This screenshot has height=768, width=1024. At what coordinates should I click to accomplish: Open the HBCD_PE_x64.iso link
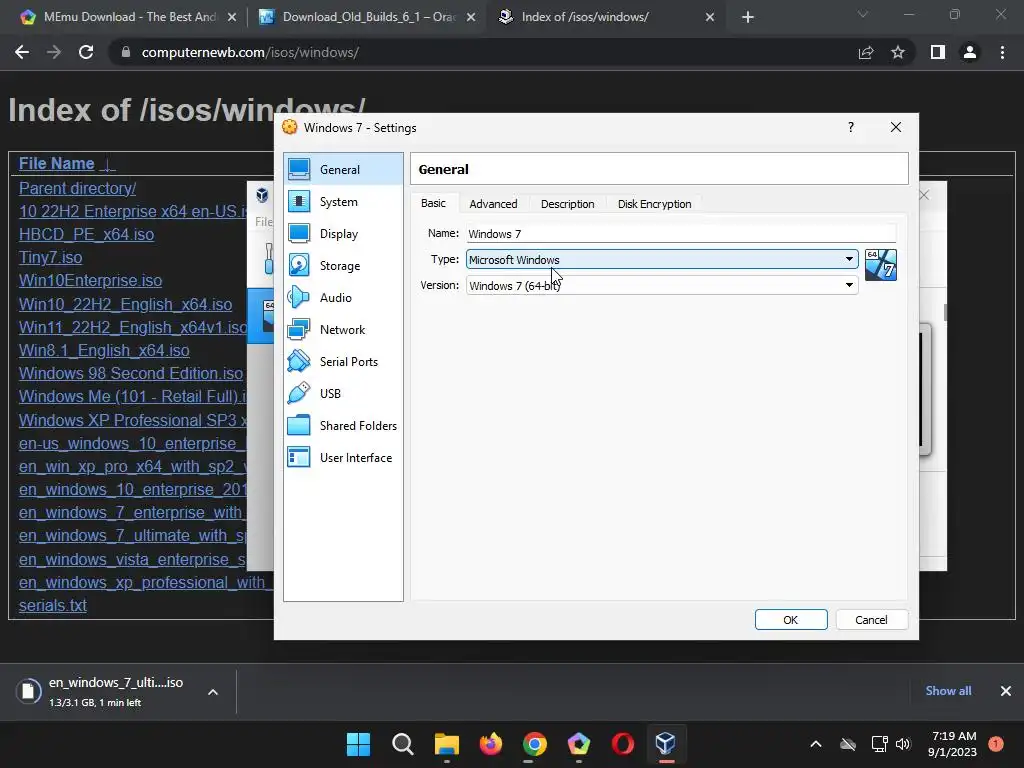(x=86, y=234)
